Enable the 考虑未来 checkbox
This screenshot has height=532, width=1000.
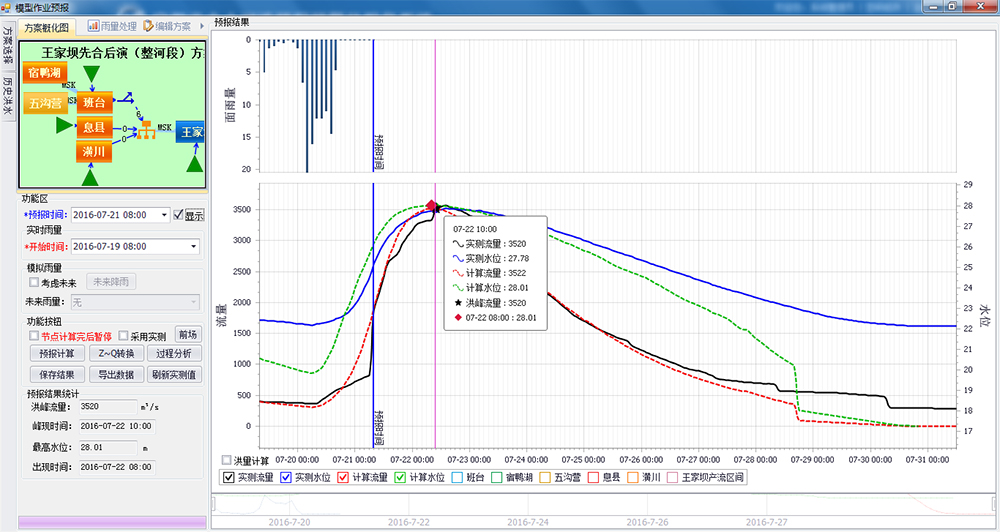point(35,282)
